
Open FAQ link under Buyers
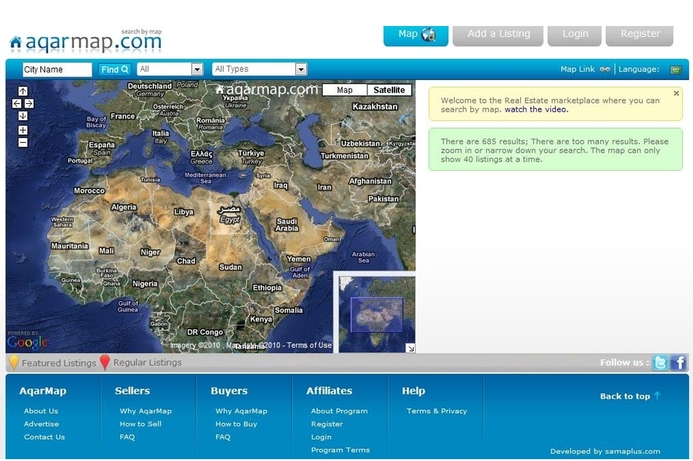[223, 437]
